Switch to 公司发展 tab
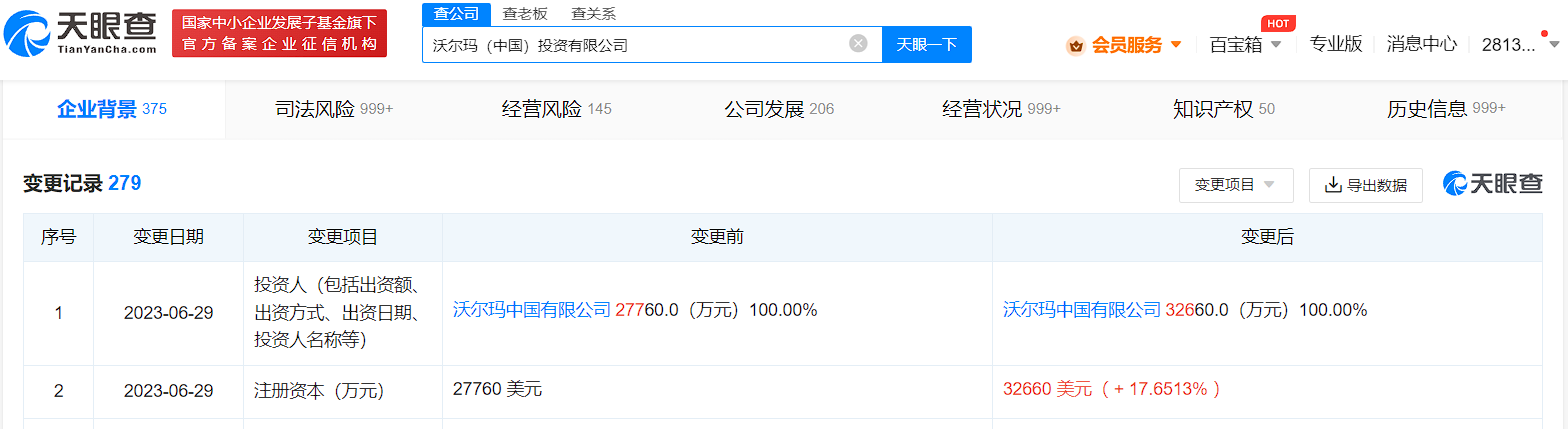The height and width of the screenshot is (429, 1568). [x=779, y=109]
